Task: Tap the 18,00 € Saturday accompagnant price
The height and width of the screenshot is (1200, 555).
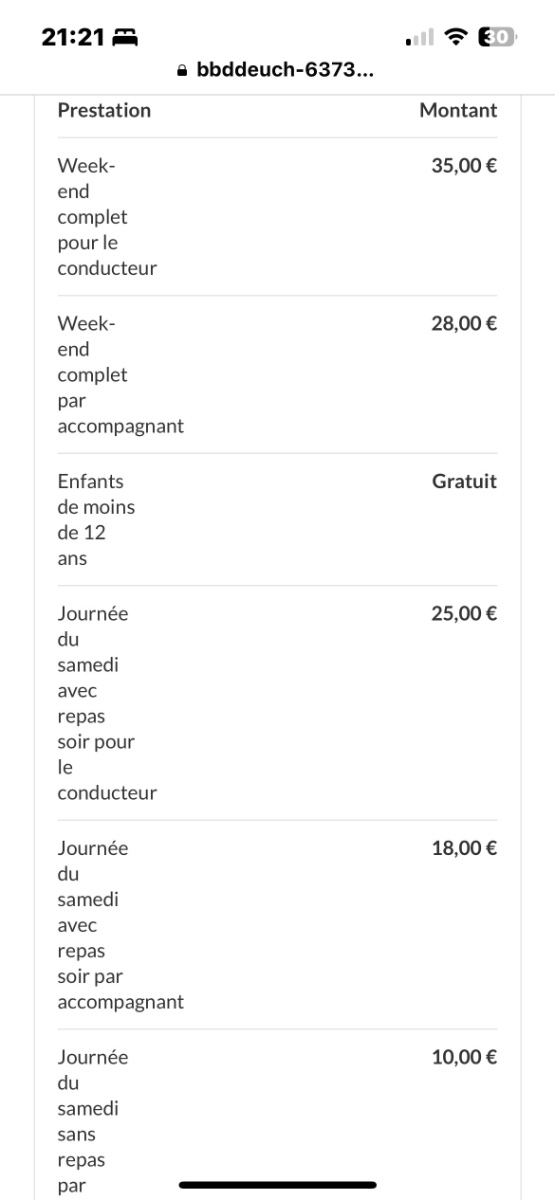Action: [464, 848]
